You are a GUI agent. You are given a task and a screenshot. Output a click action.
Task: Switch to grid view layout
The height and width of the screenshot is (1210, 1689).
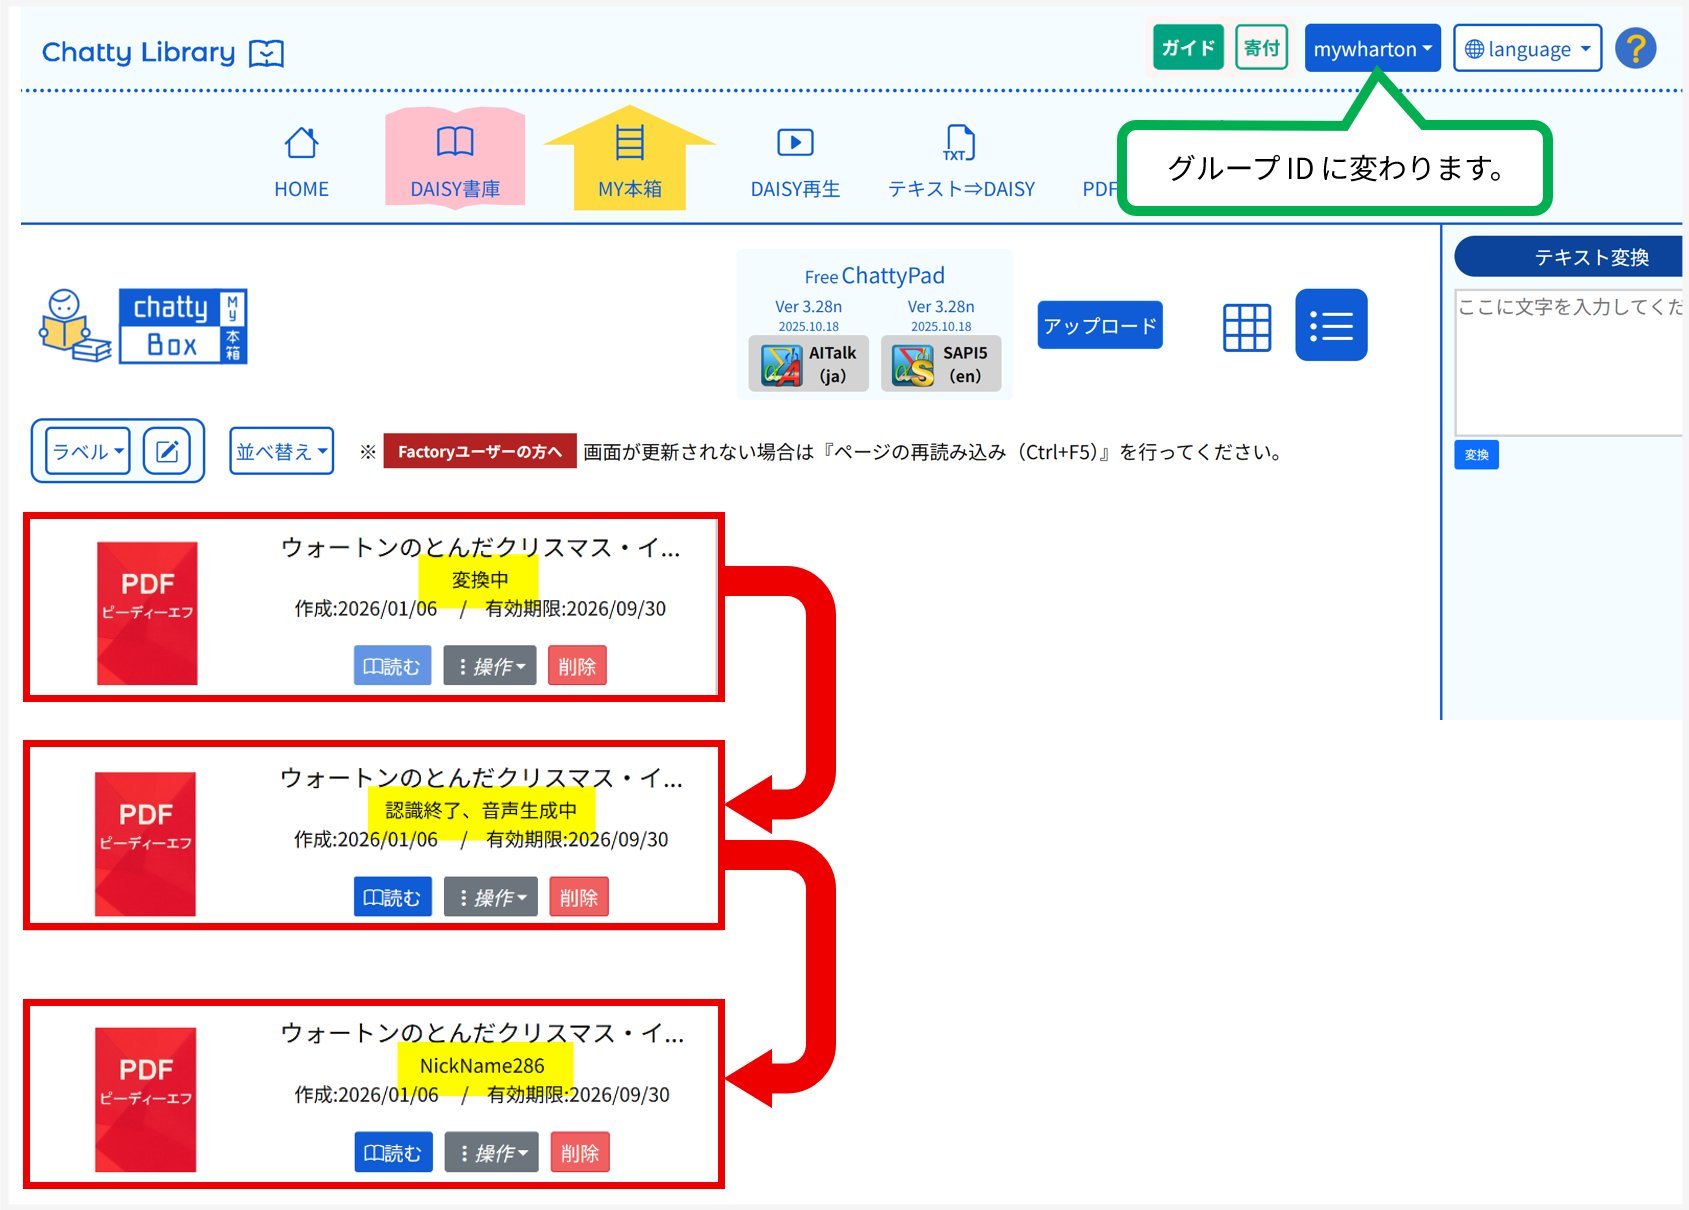[1247, 327]
